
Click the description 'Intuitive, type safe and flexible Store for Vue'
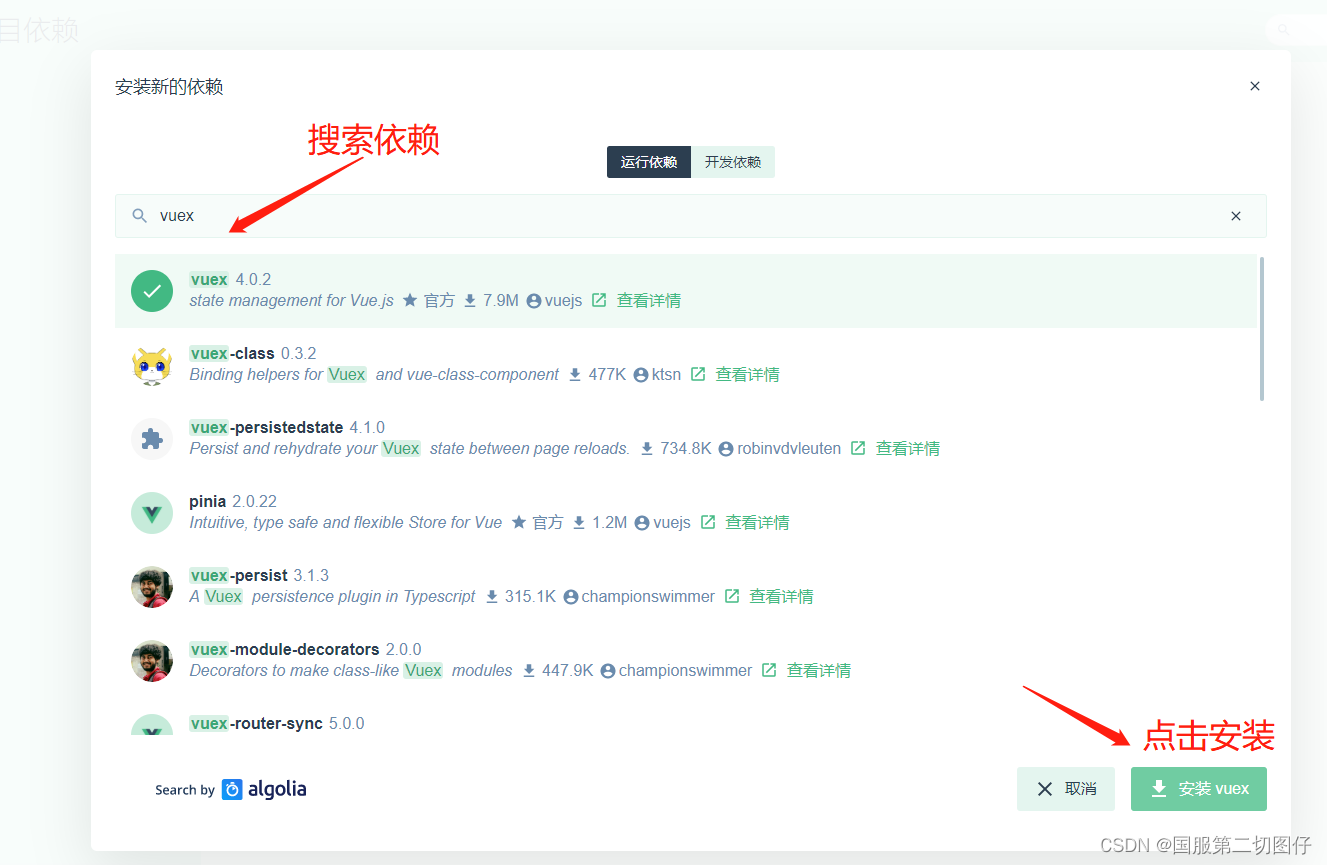click(346, 522)
